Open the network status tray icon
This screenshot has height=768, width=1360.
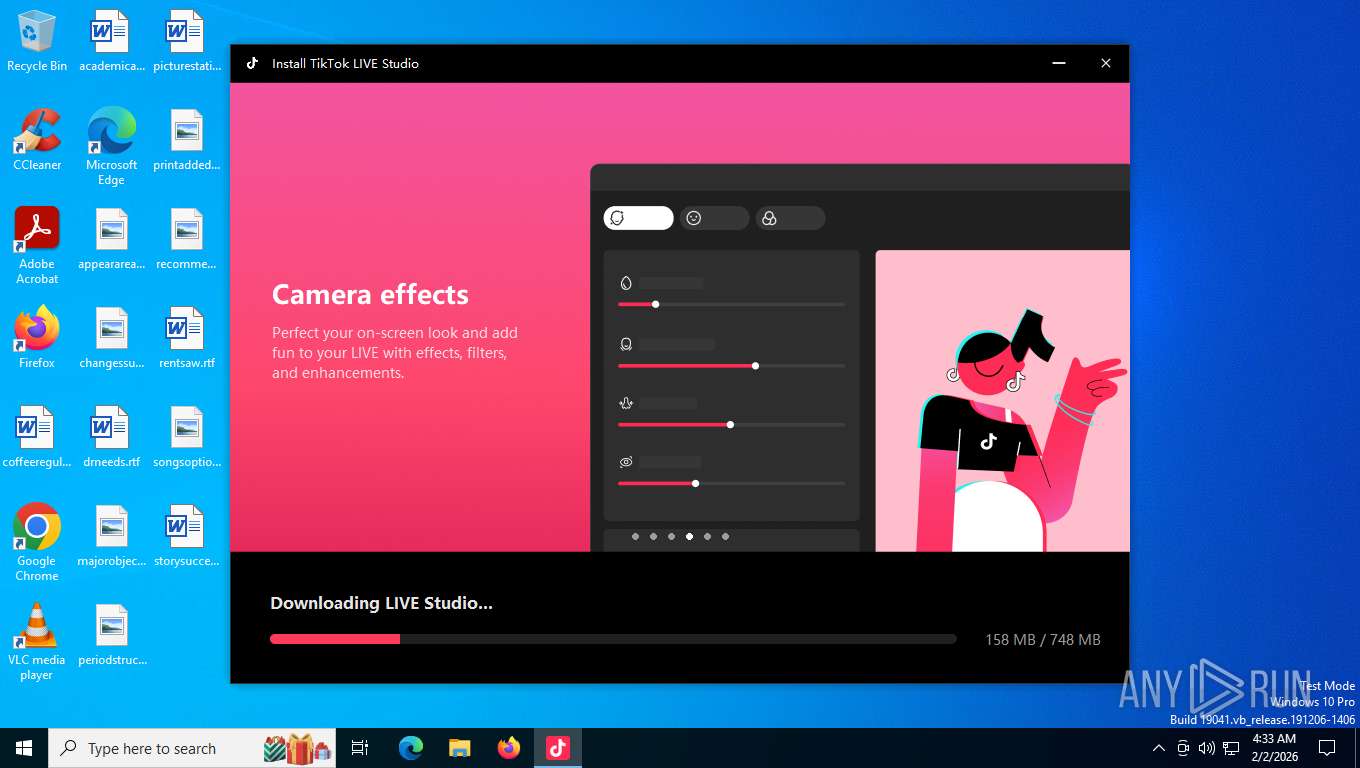[x=1231, y=748]
